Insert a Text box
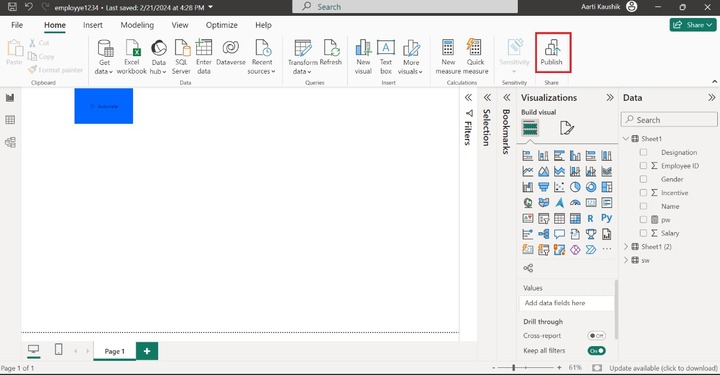Image resolution: width=720 pixels, height=375 pixels. click(x=386, y=57)
